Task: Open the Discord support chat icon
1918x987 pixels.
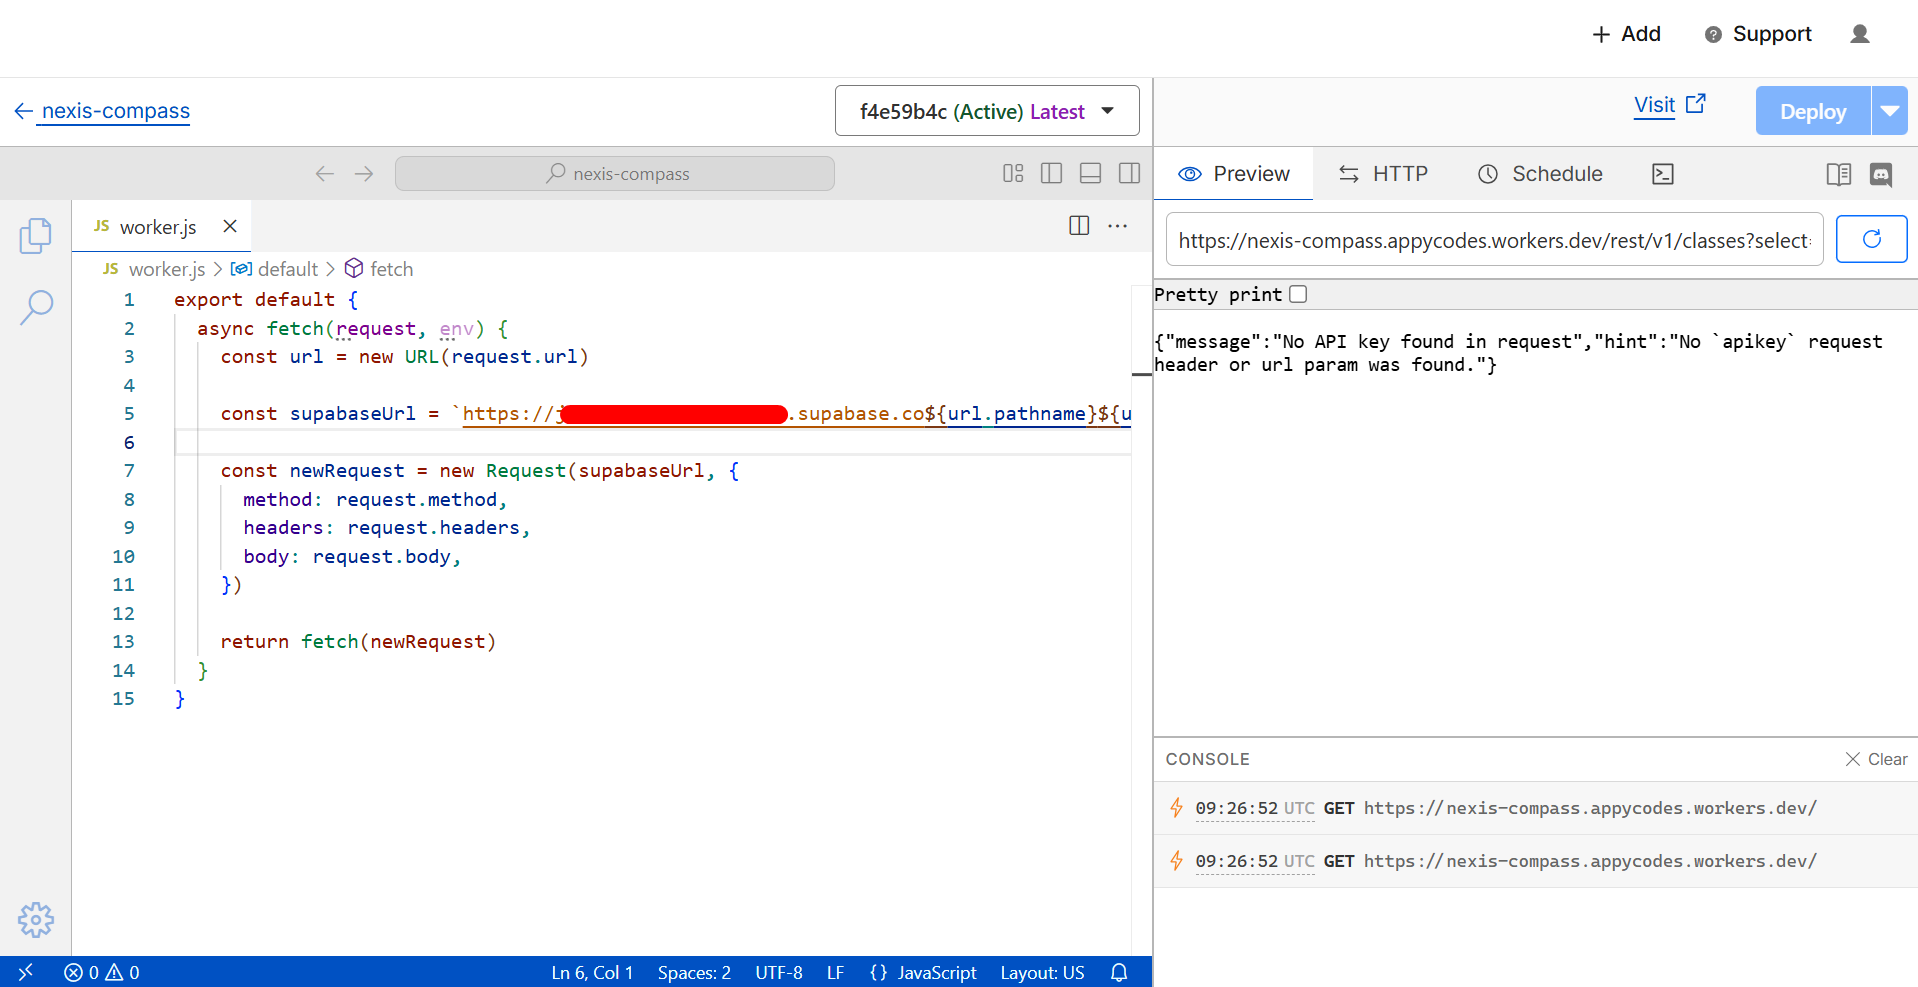Action: 1881,174
